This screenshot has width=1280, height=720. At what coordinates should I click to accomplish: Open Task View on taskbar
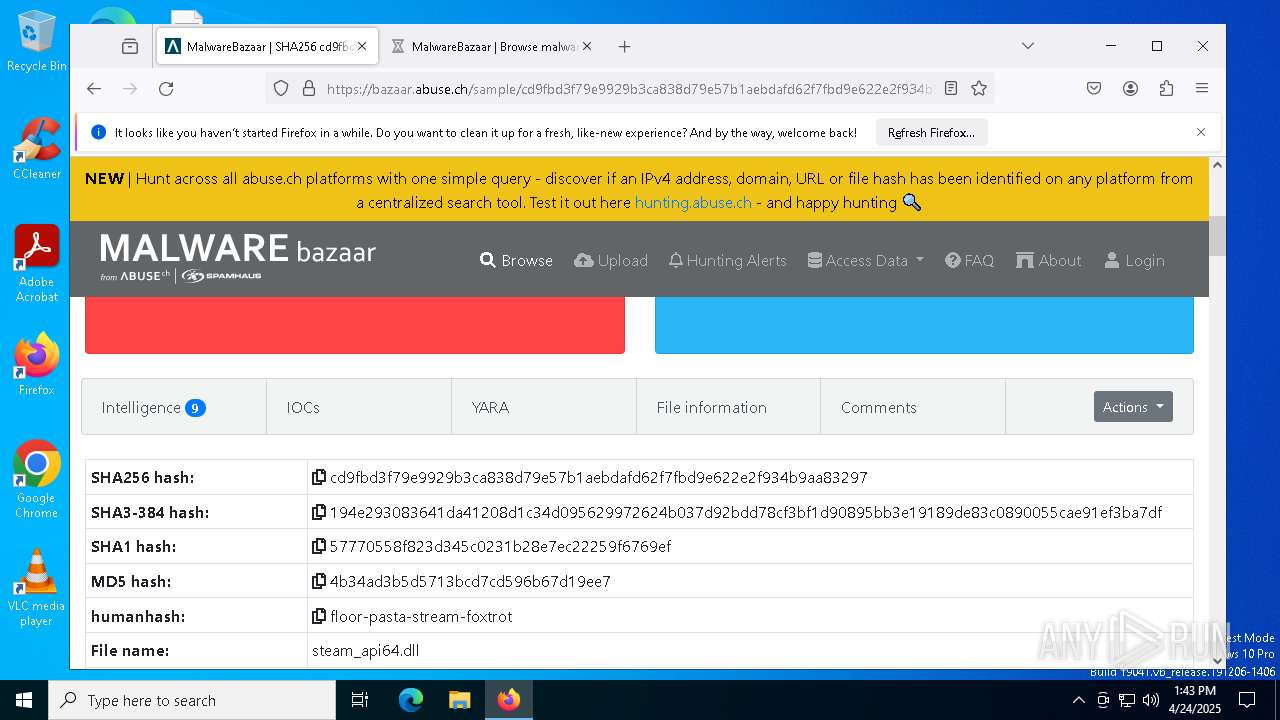[360, 700]
